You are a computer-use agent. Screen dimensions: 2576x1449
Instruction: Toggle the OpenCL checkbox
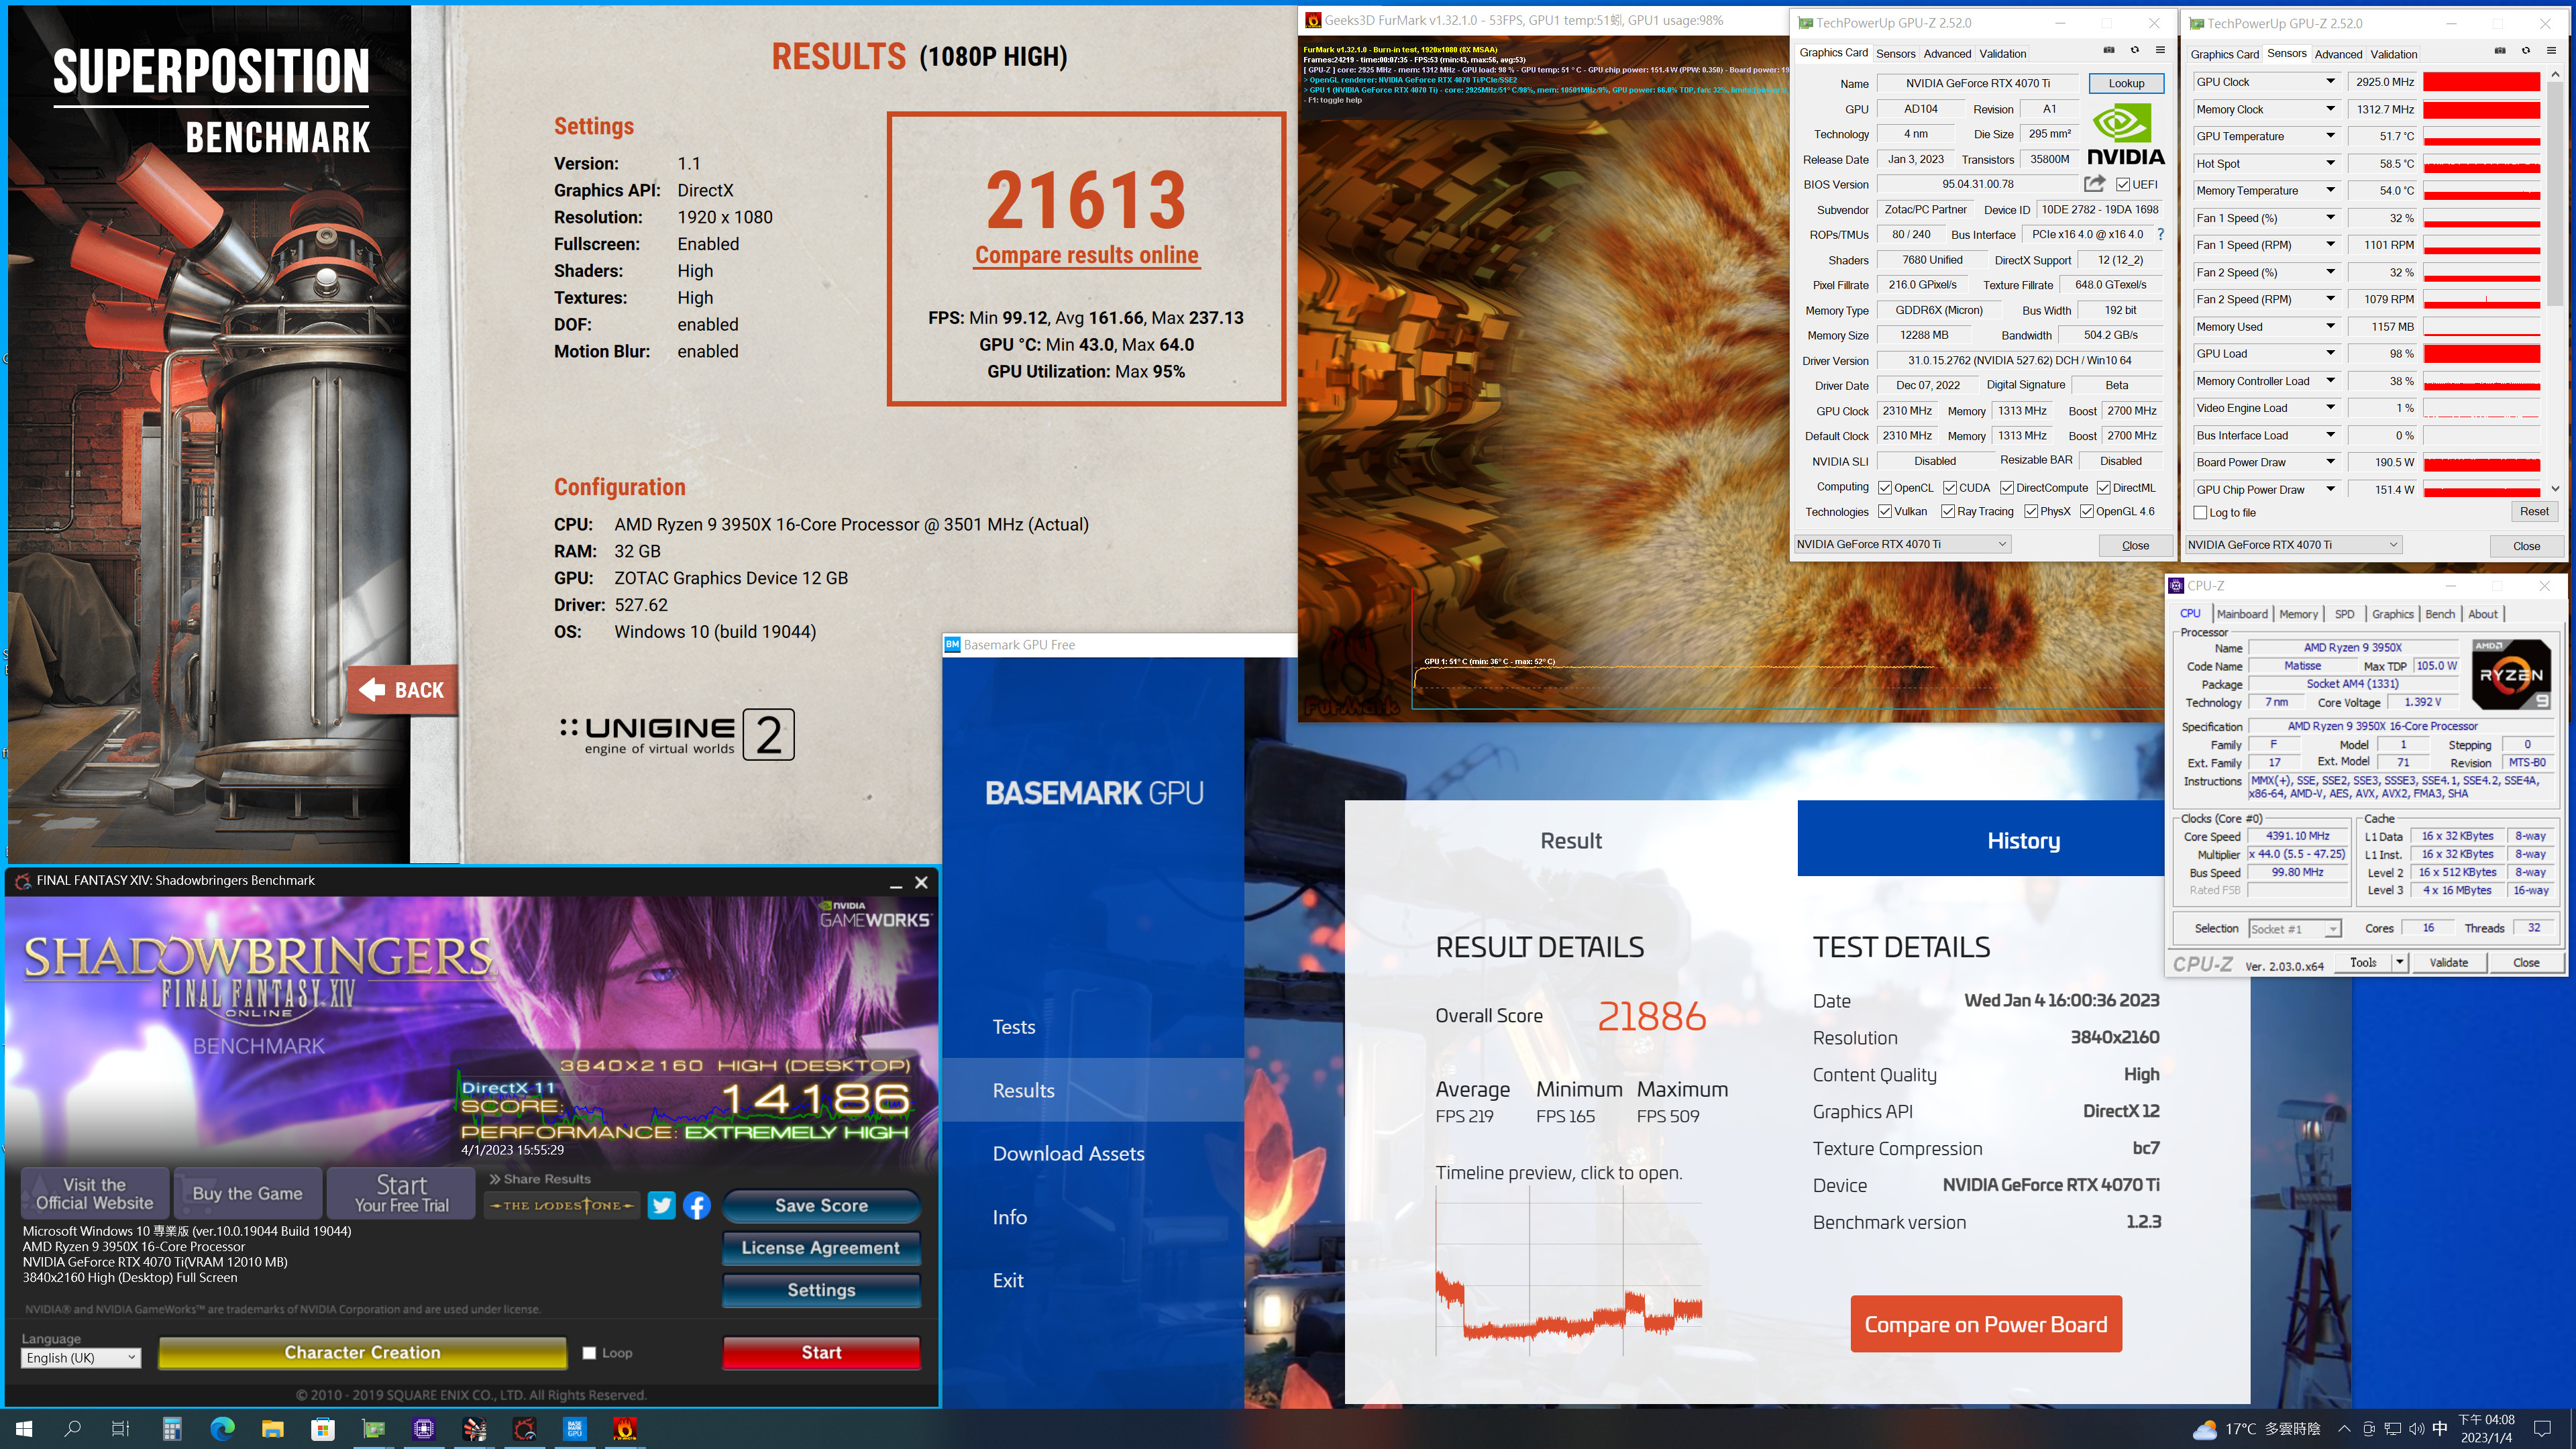tap(1884, 488)
